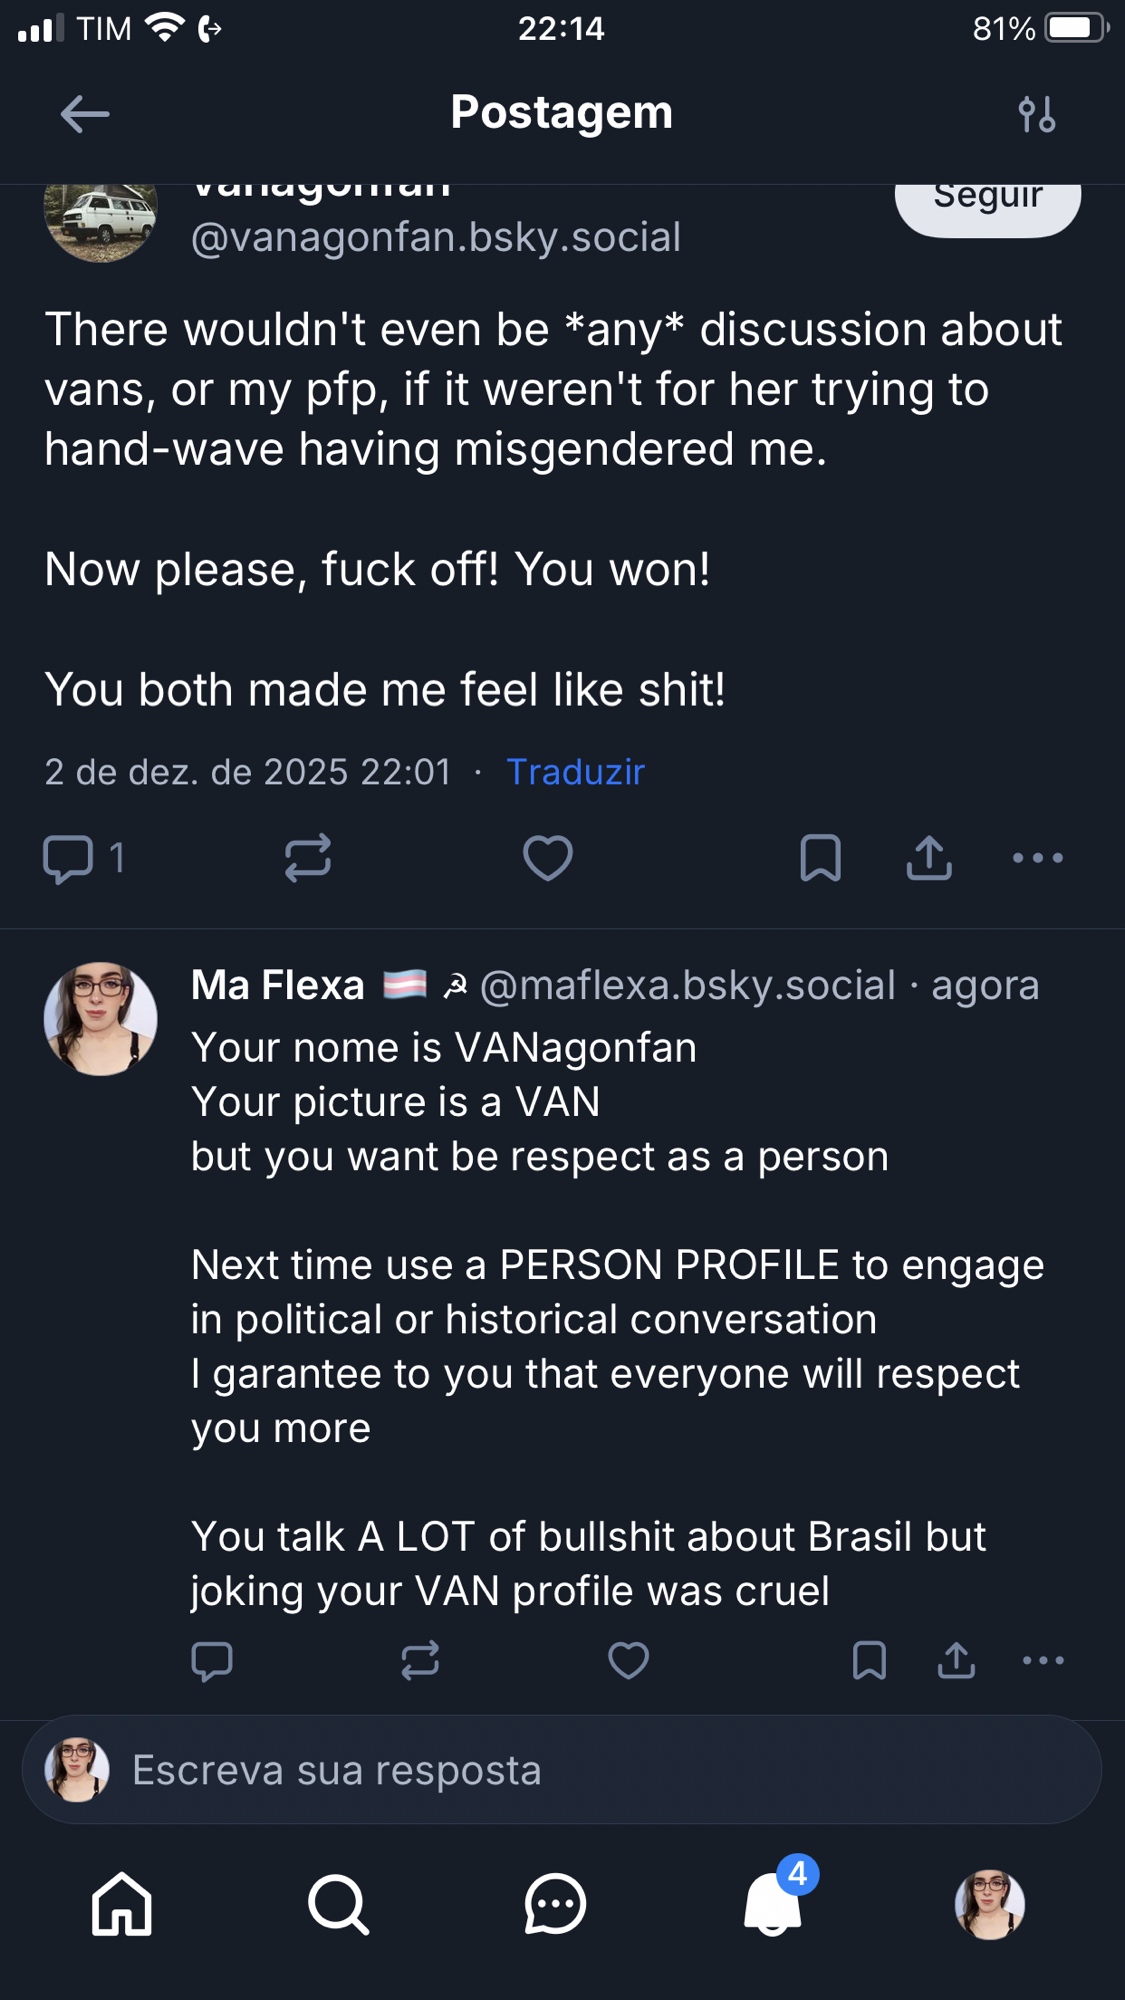
Task: Open the notifications bell tab
Action: (773, 1904)
